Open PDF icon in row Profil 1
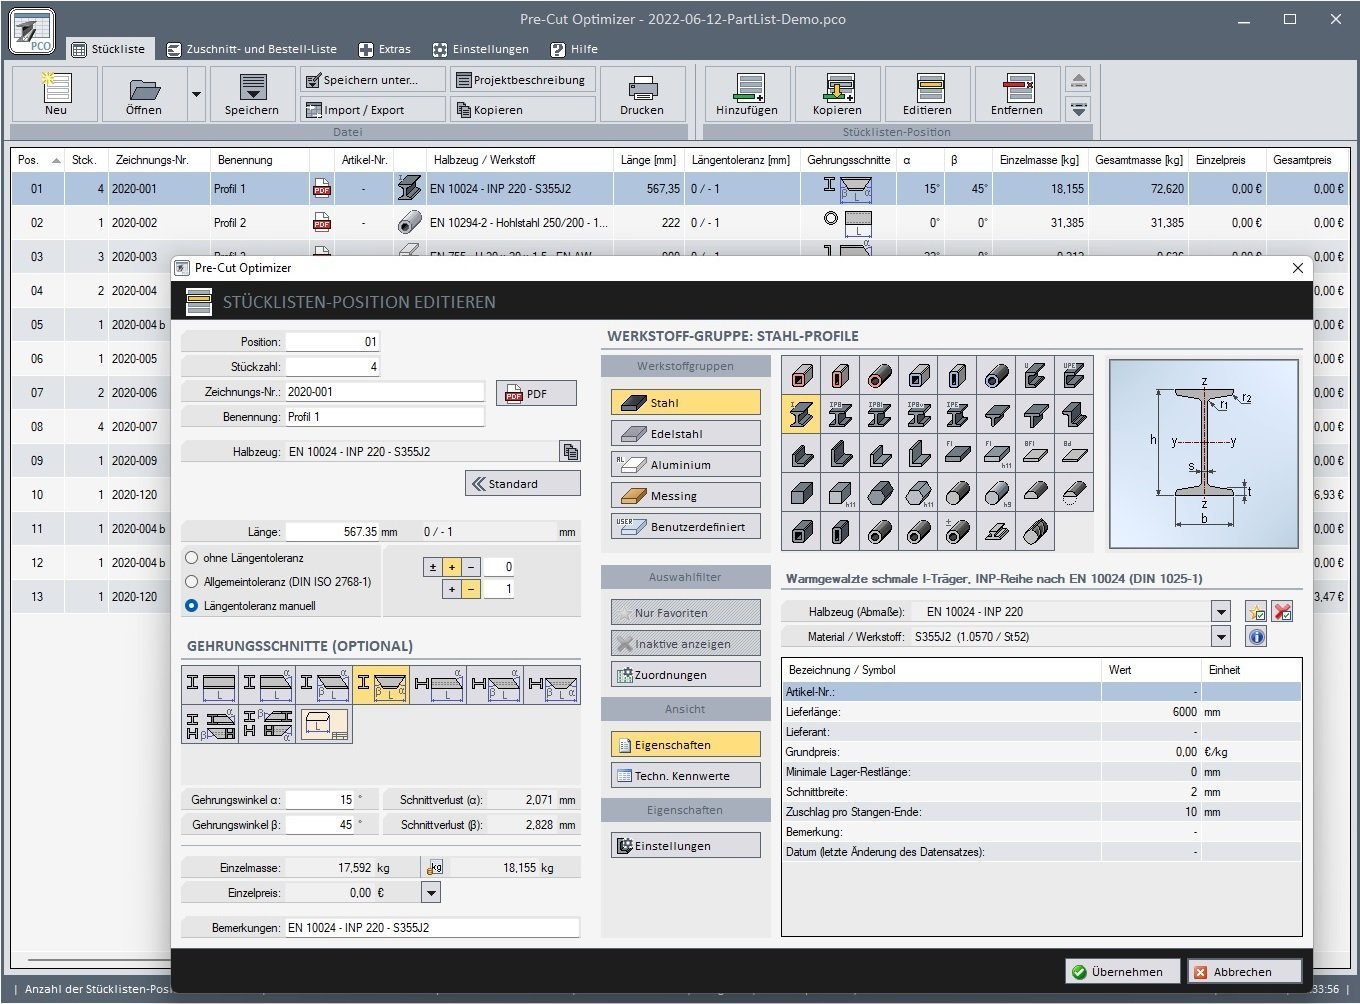 point(322,189)
